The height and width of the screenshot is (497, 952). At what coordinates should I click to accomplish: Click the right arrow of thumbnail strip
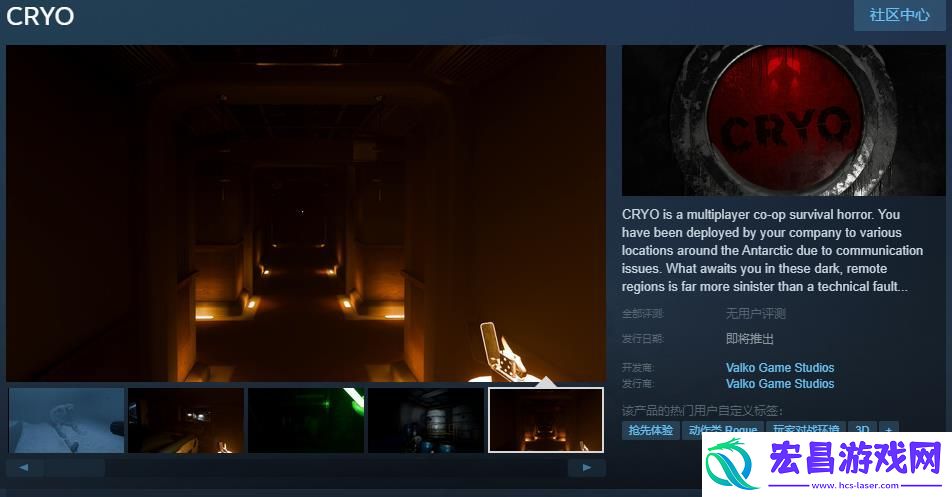[x=586, y=468]
